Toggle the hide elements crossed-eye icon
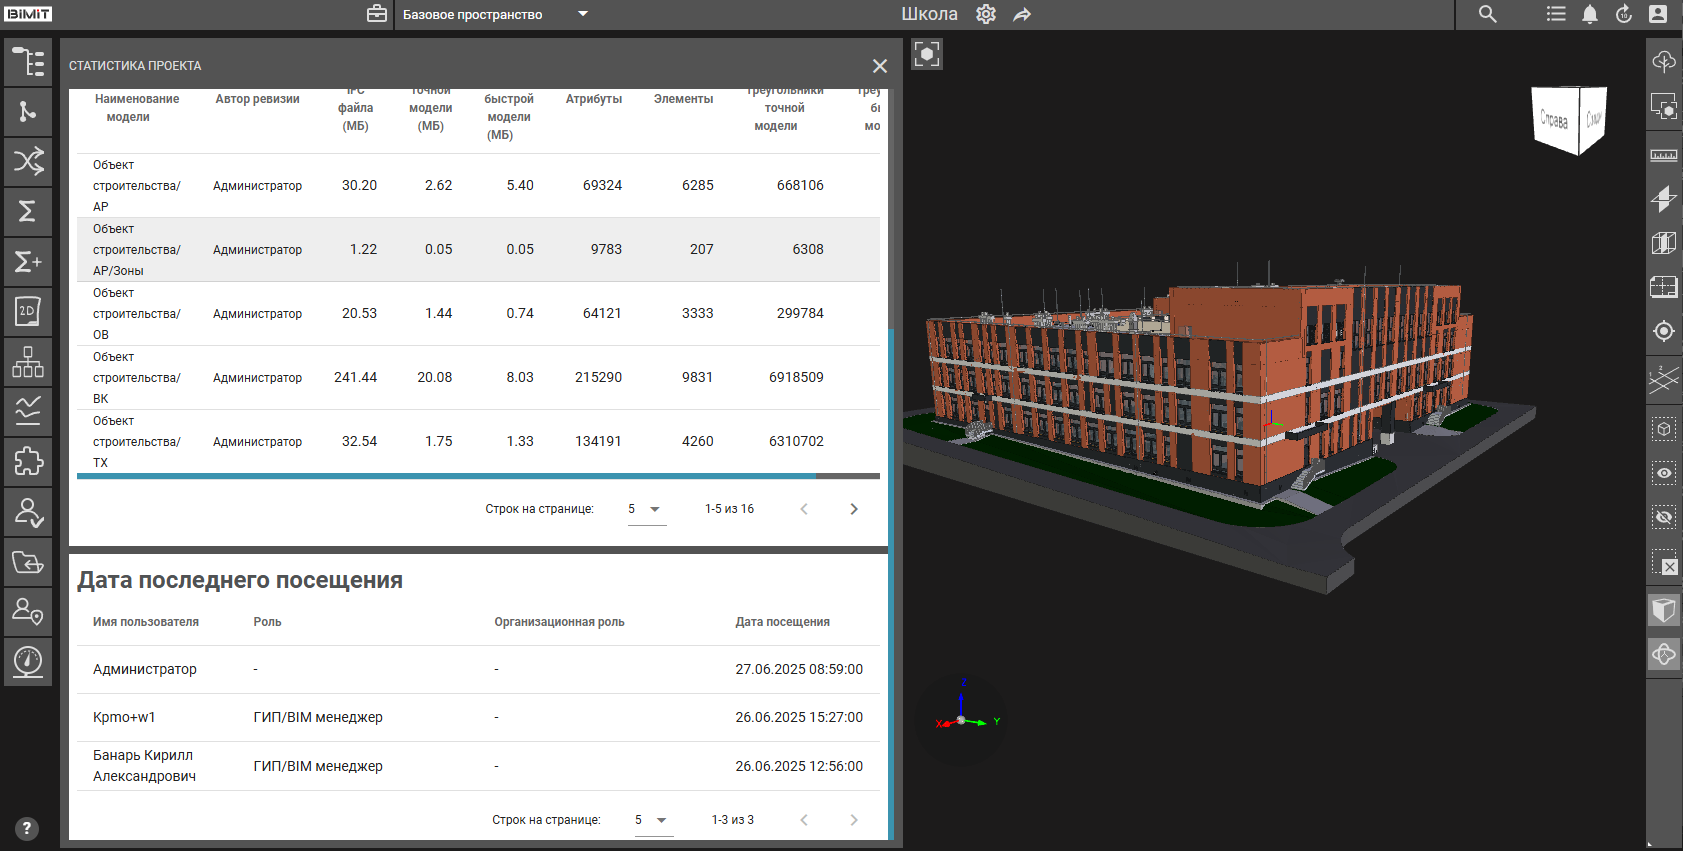The height and width of the screenshot is (851, 1683). click(x=1663, y=517)
